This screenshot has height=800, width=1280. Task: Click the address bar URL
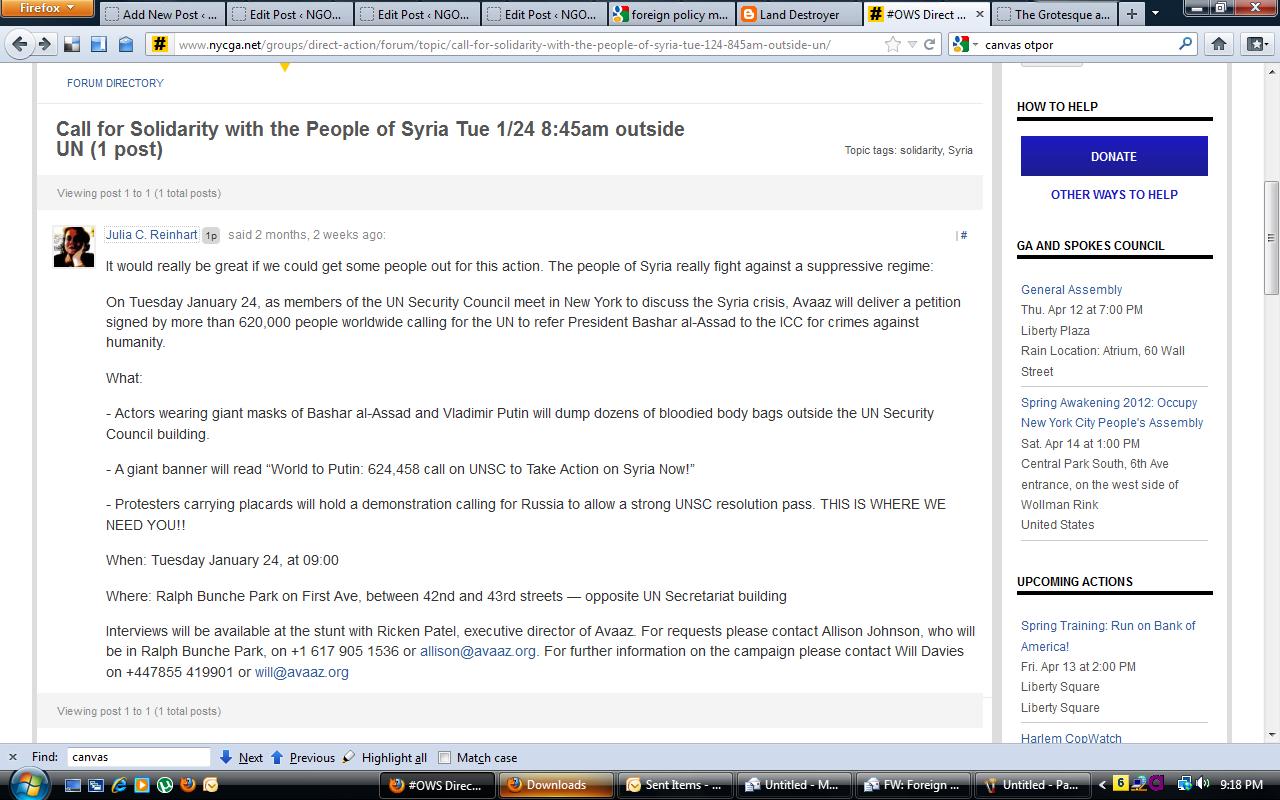point(503,44)
